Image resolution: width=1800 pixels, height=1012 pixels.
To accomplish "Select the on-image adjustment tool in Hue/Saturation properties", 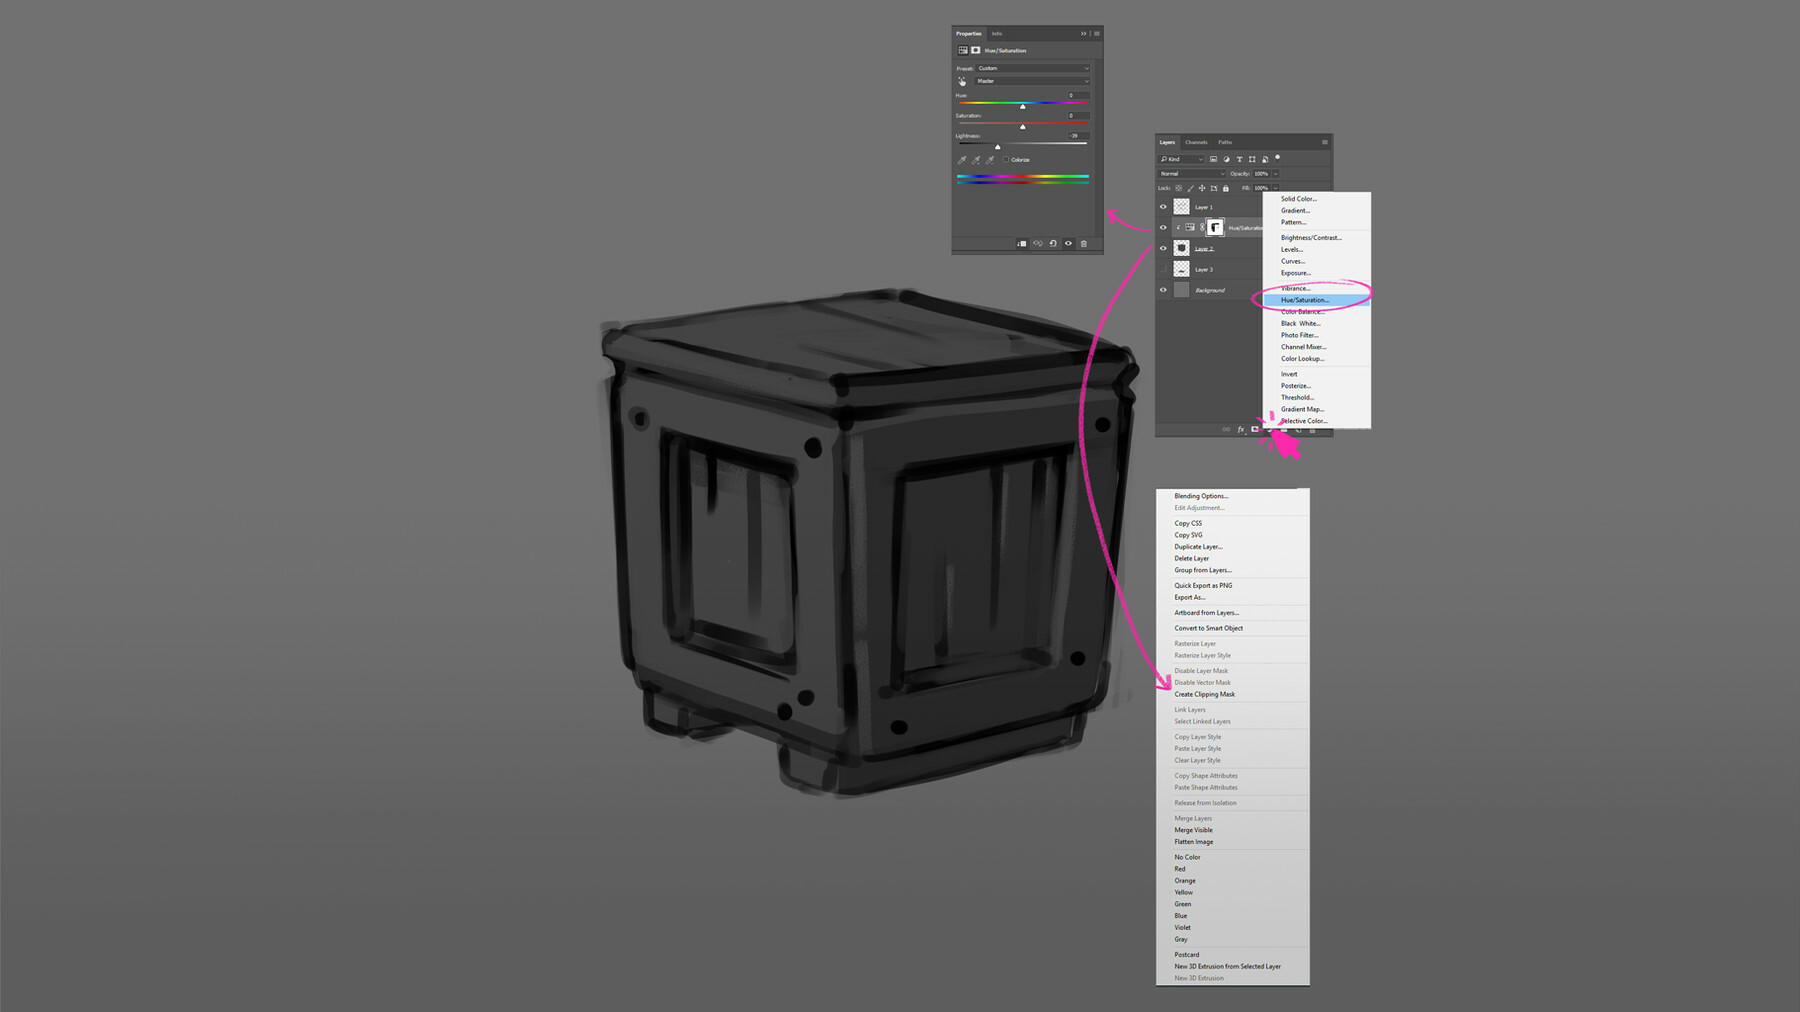I will coord(963,81).
